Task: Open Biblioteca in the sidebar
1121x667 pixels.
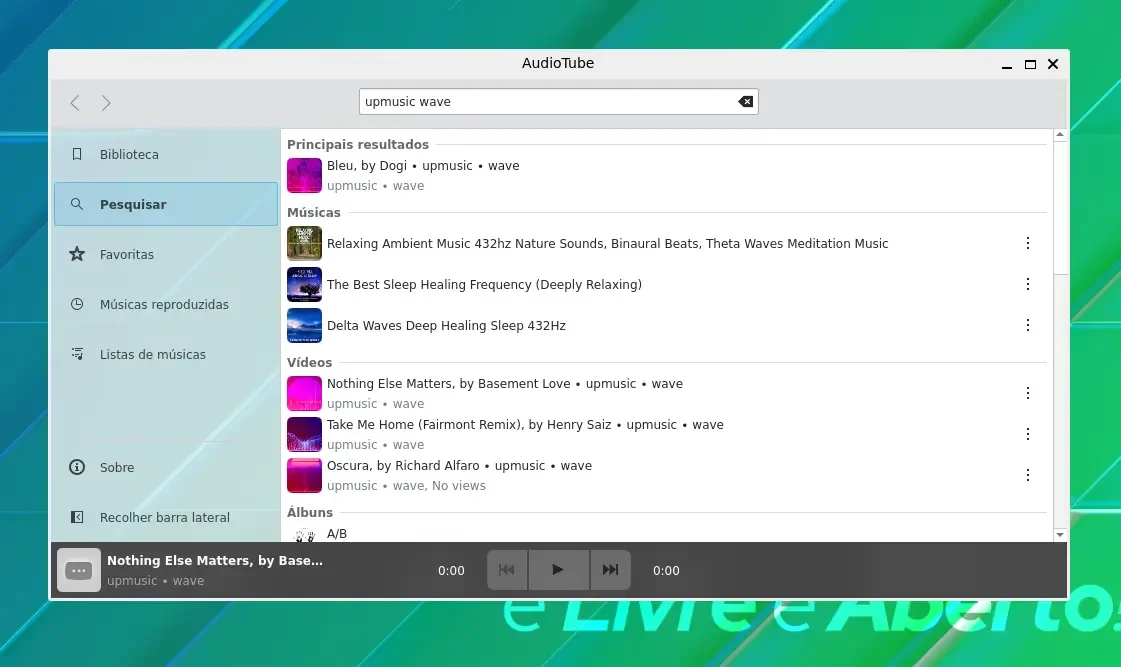Action: [x=166, y=154]
